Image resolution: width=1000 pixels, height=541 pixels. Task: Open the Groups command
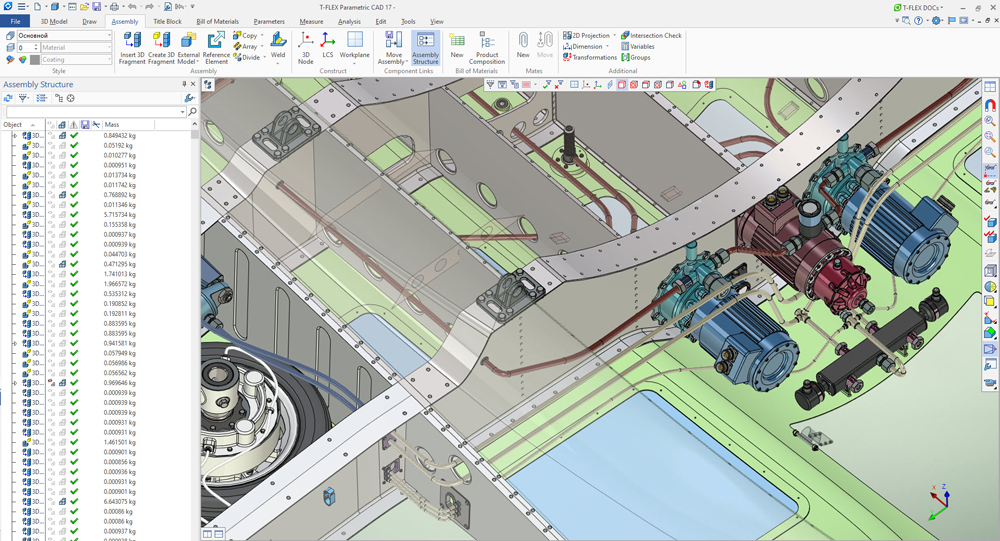click(x=636, y=57)
